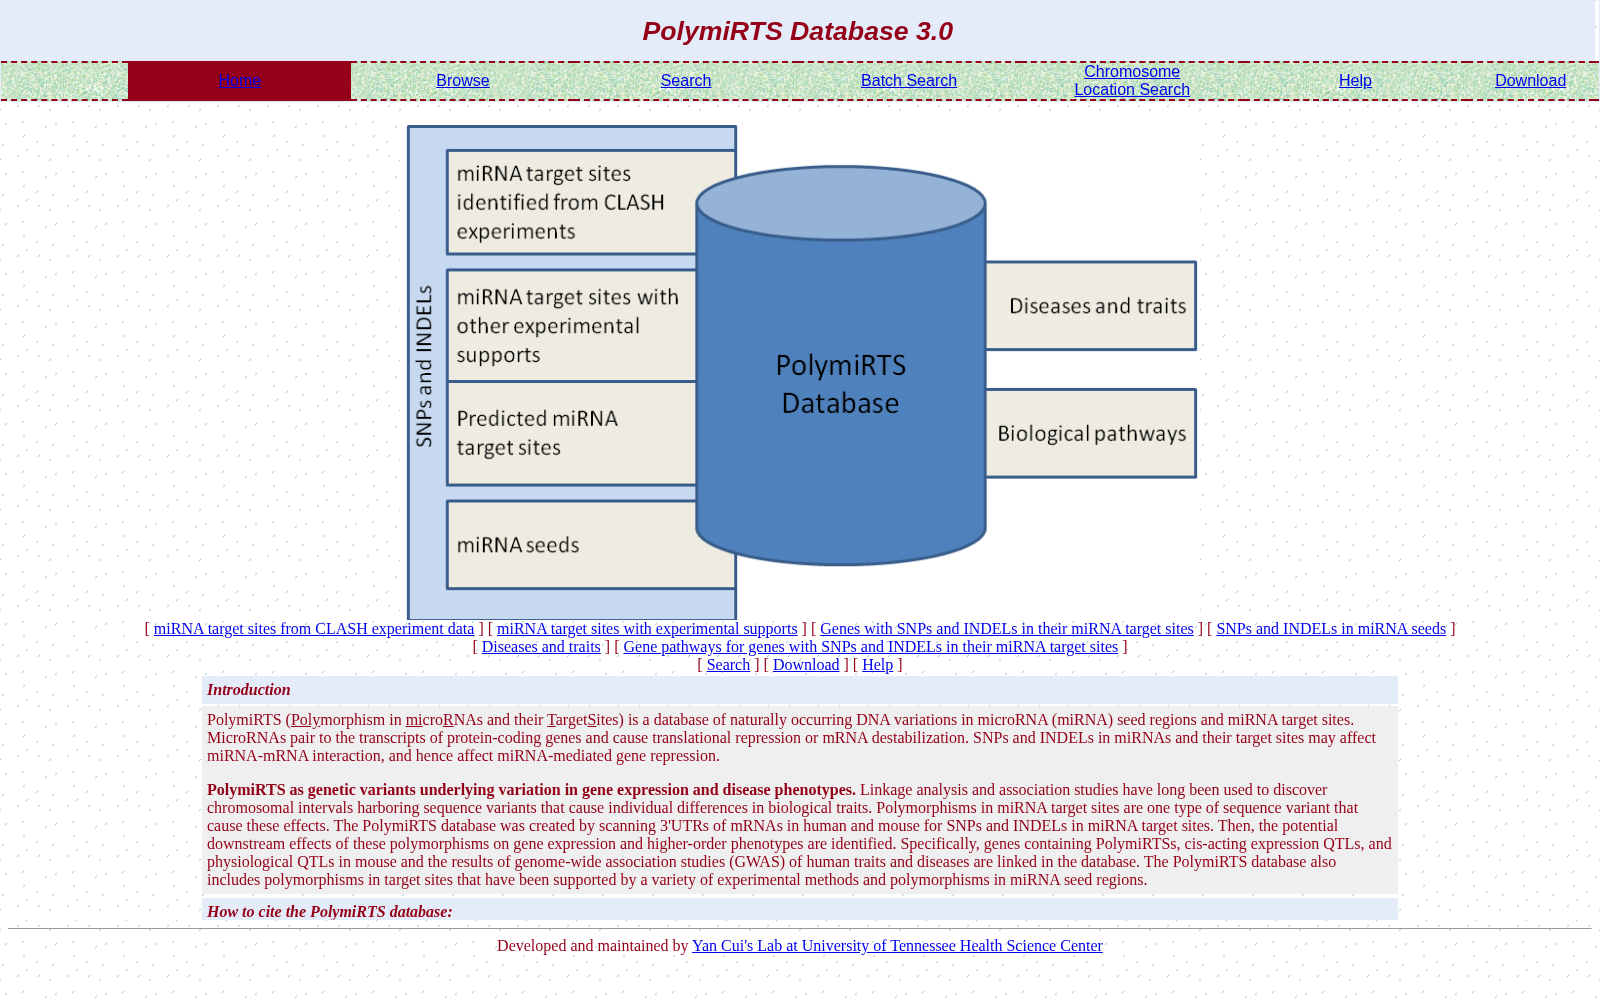Click the bracketed Help link below diagram
The width and height of the screenshot is (1600, 1000).
(877, 665)
